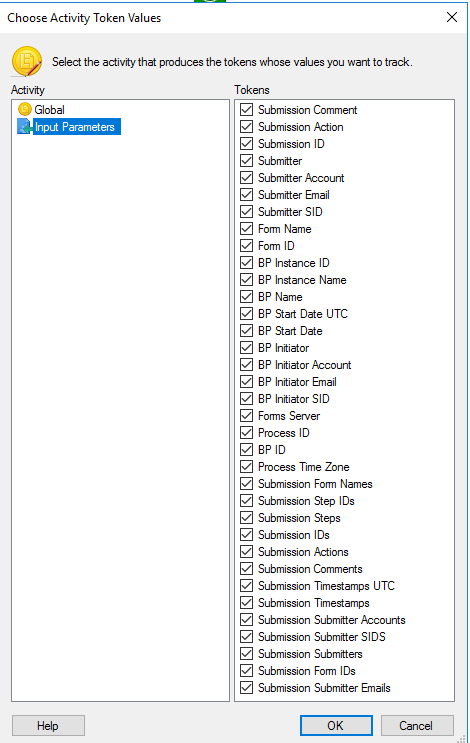Click the Cancel button

[x=417, y=725]
